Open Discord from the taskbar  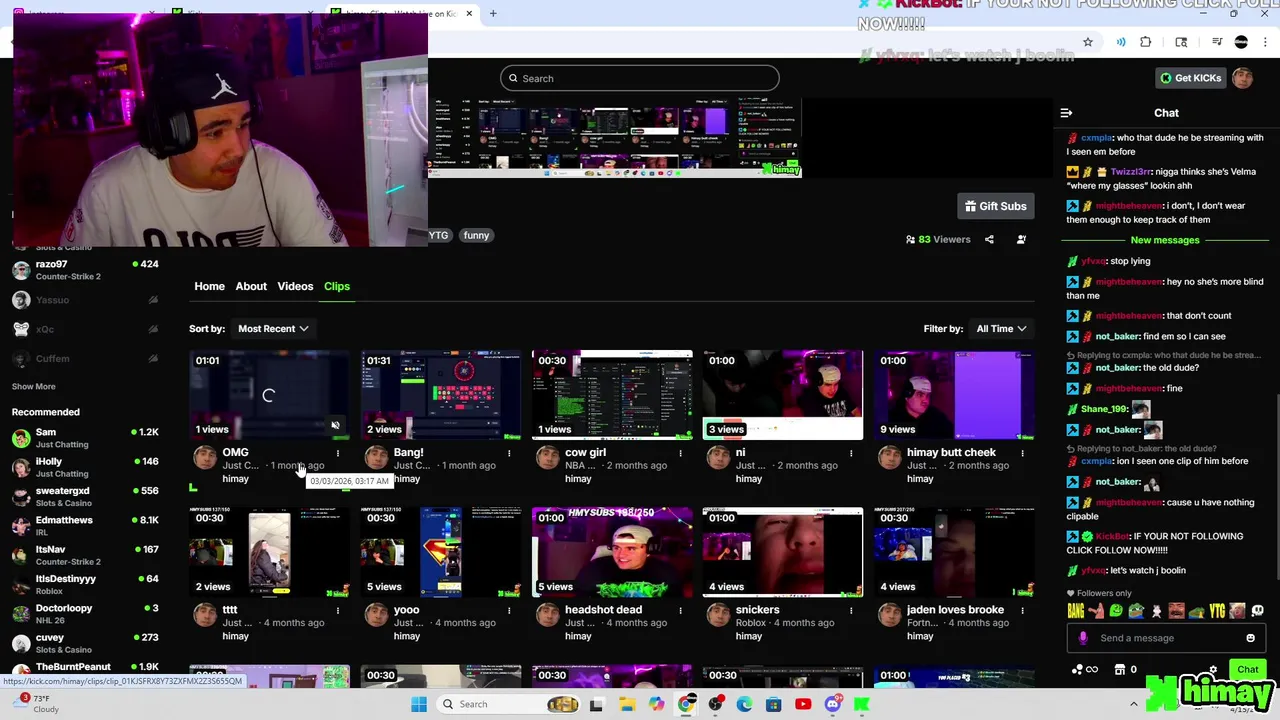click(833, 704)
